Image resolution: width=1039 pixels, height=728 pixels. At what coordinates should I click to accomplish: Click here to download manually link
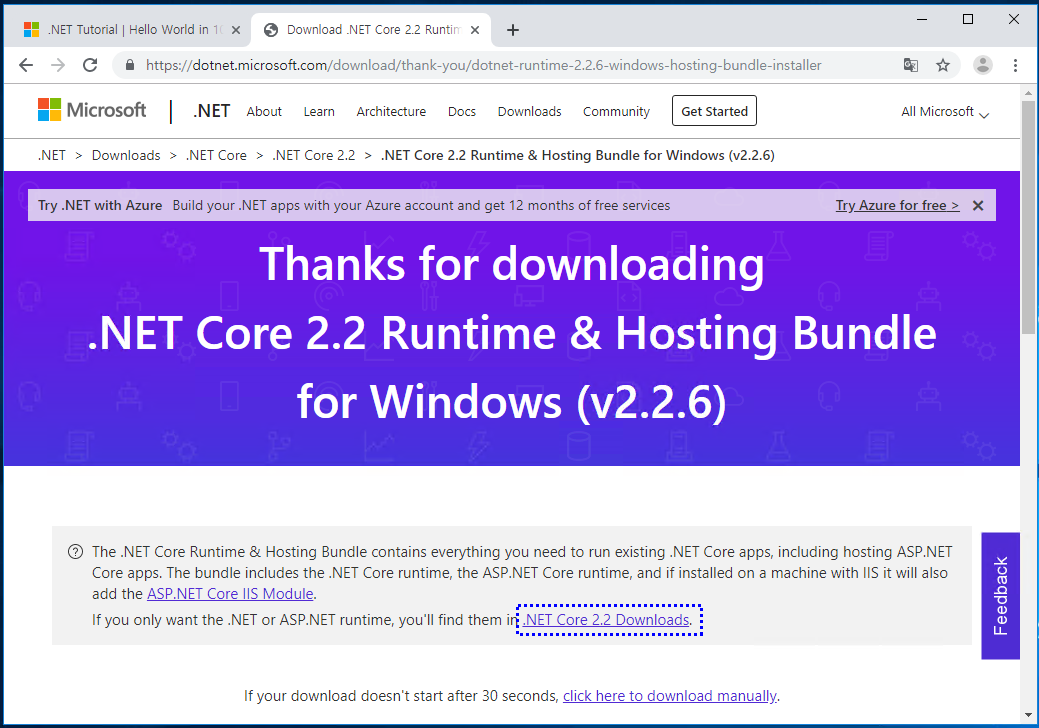coord(670,696)
